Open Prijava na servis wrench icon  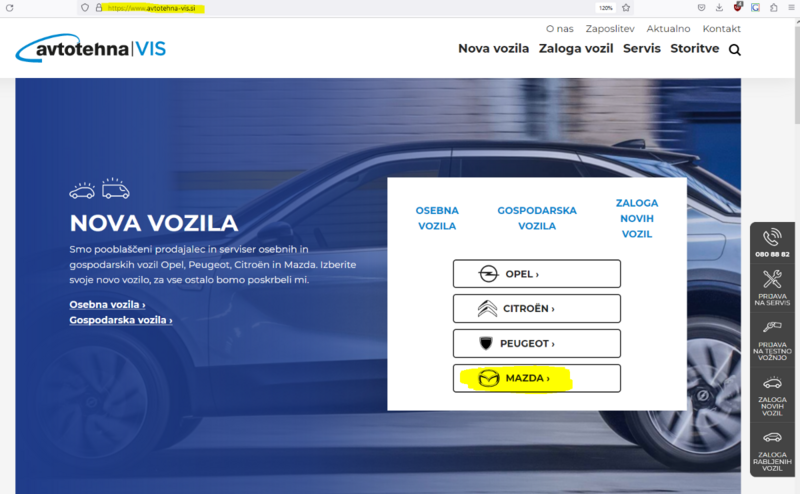(772, 280)
